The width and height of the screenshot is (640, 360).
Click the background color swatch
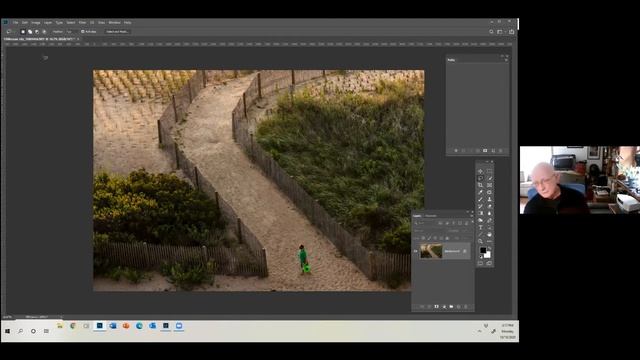click(488, 255)
